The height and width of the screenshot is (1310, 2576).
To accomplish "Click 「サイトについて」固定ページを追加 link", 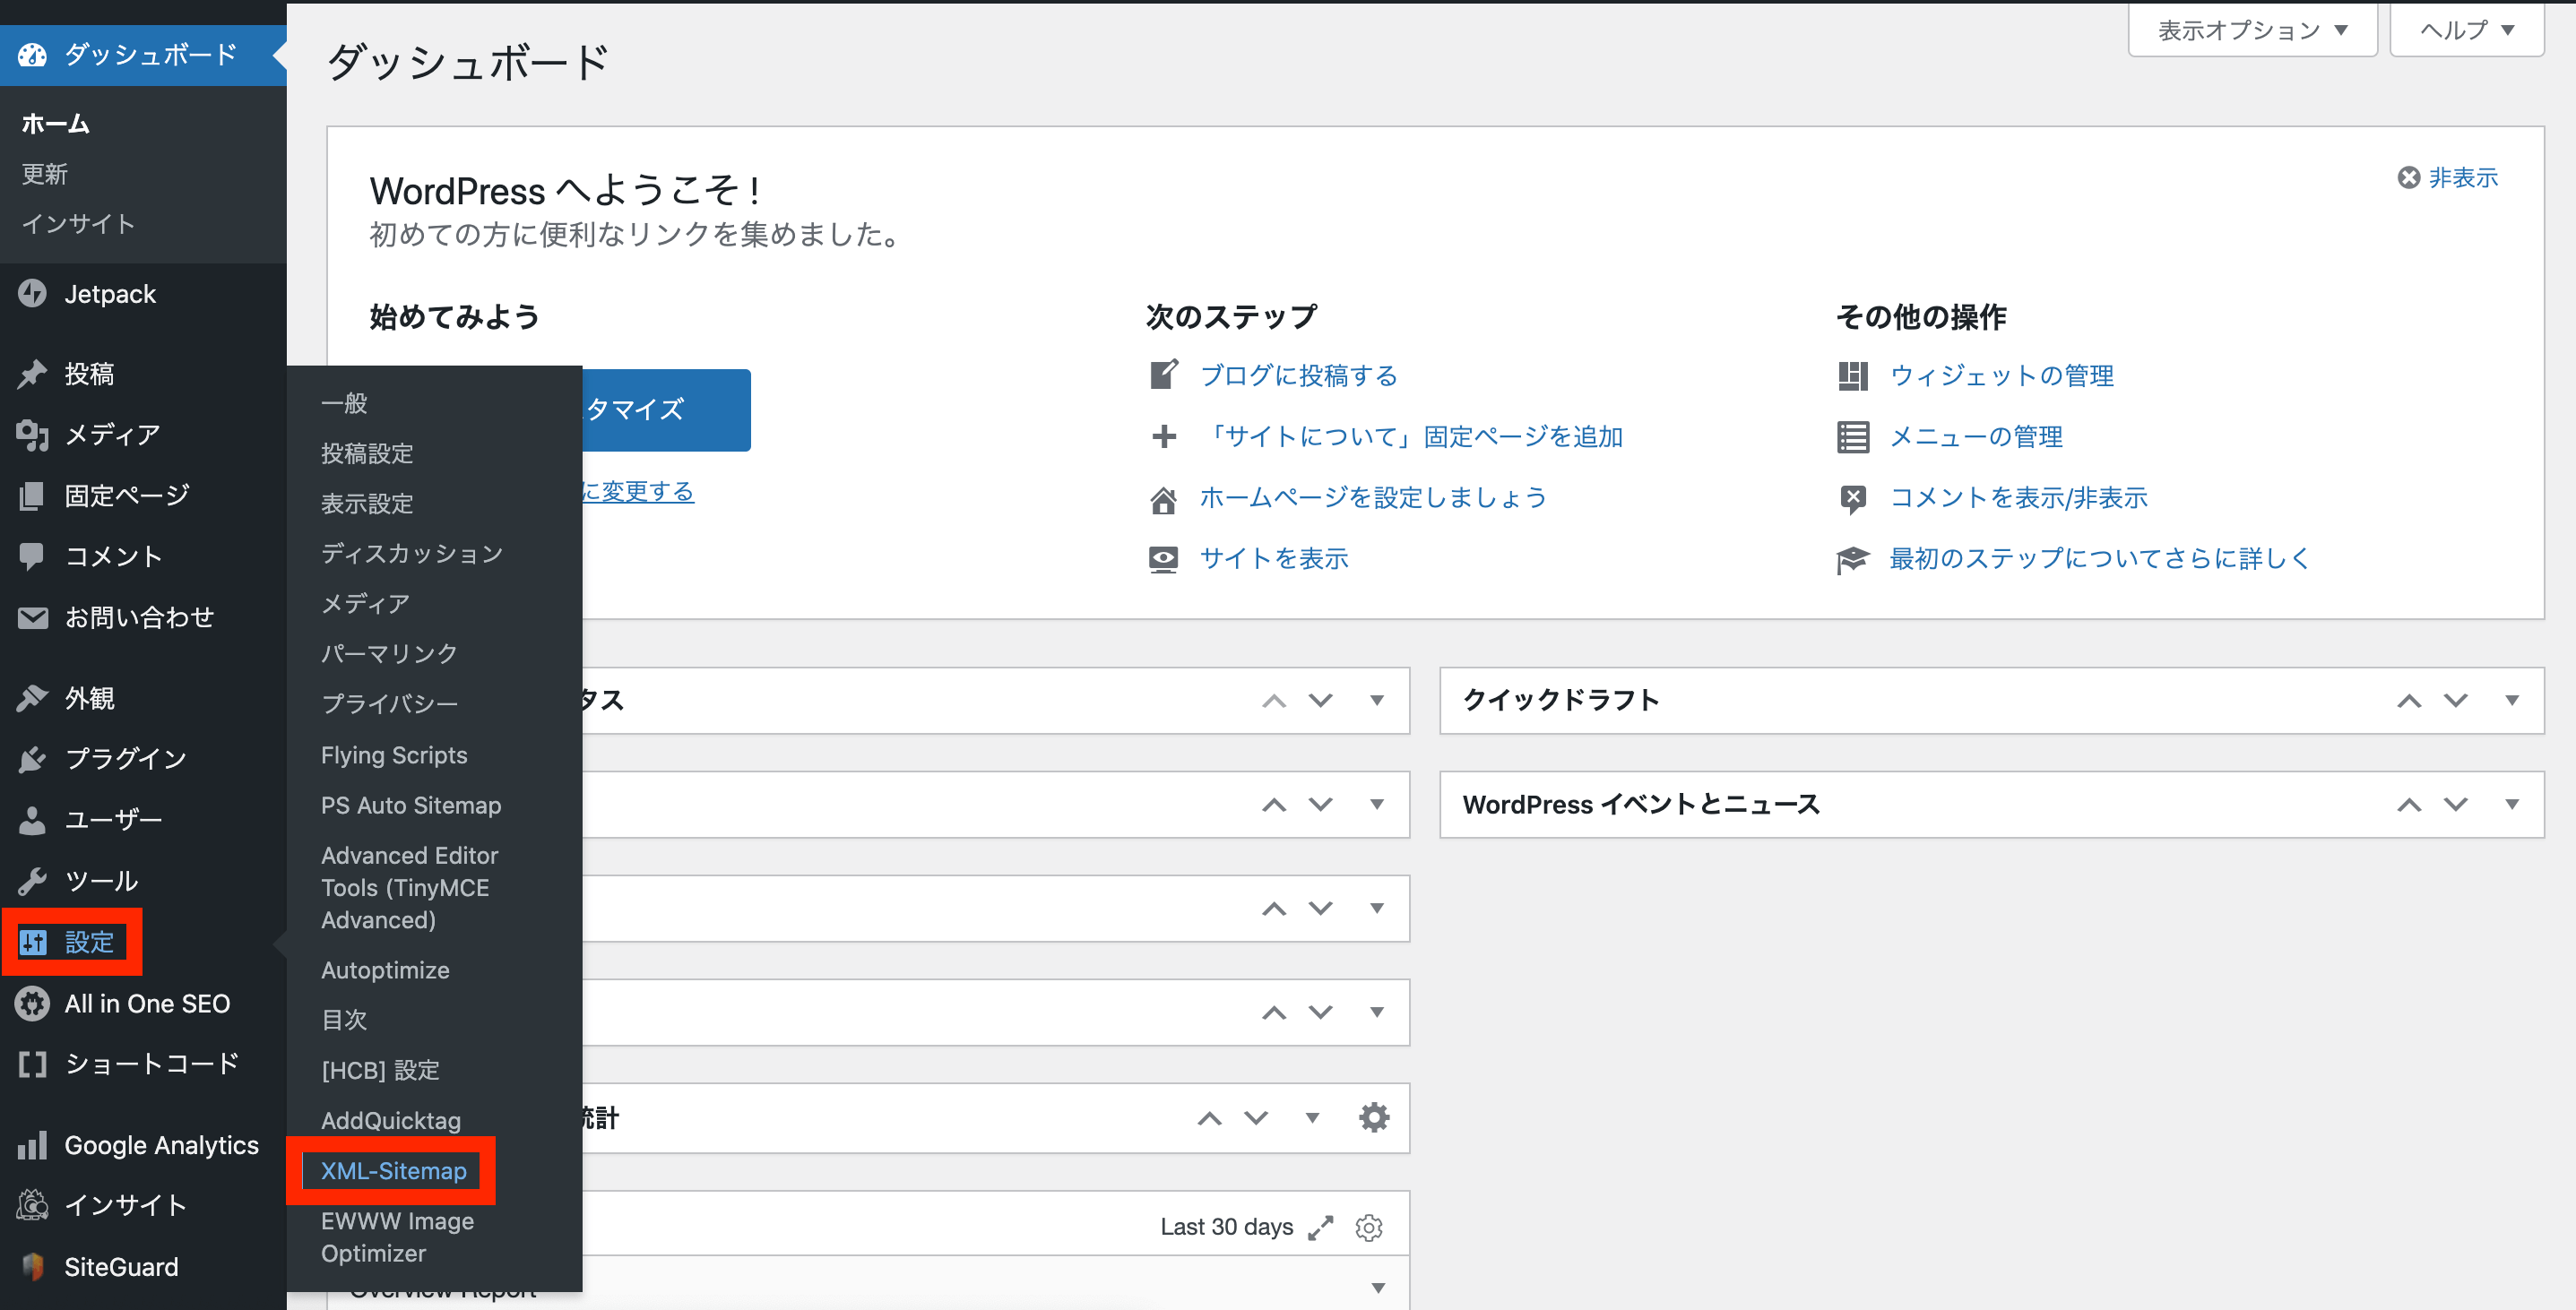I will click(1411, 436).
